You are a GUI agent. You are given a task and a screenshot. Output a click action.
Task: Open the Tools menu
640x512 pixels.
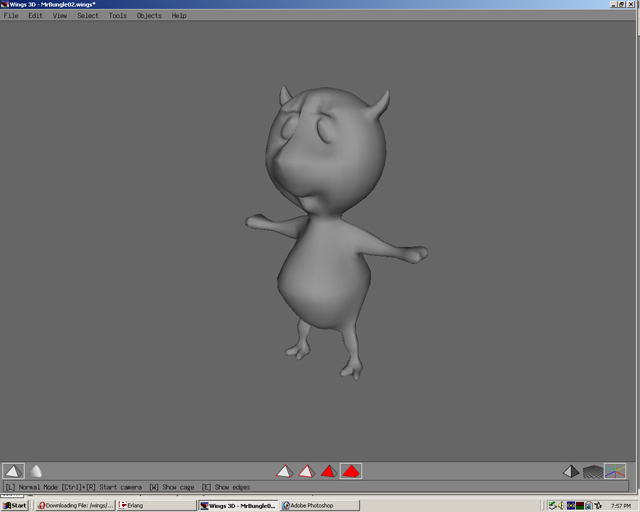click(118, 16)
